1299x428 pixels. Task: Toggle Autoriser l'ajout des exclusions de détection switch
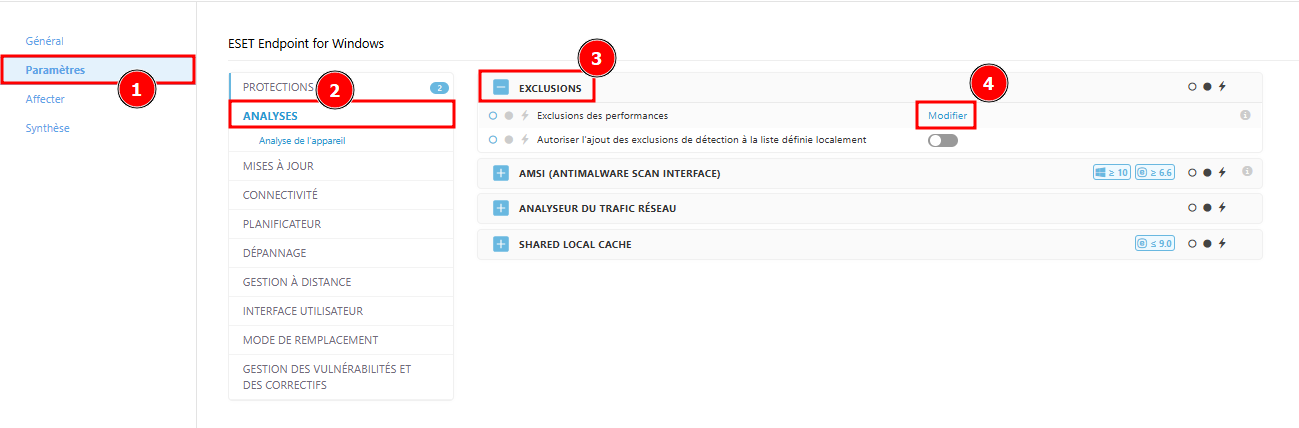click(943, 140)
